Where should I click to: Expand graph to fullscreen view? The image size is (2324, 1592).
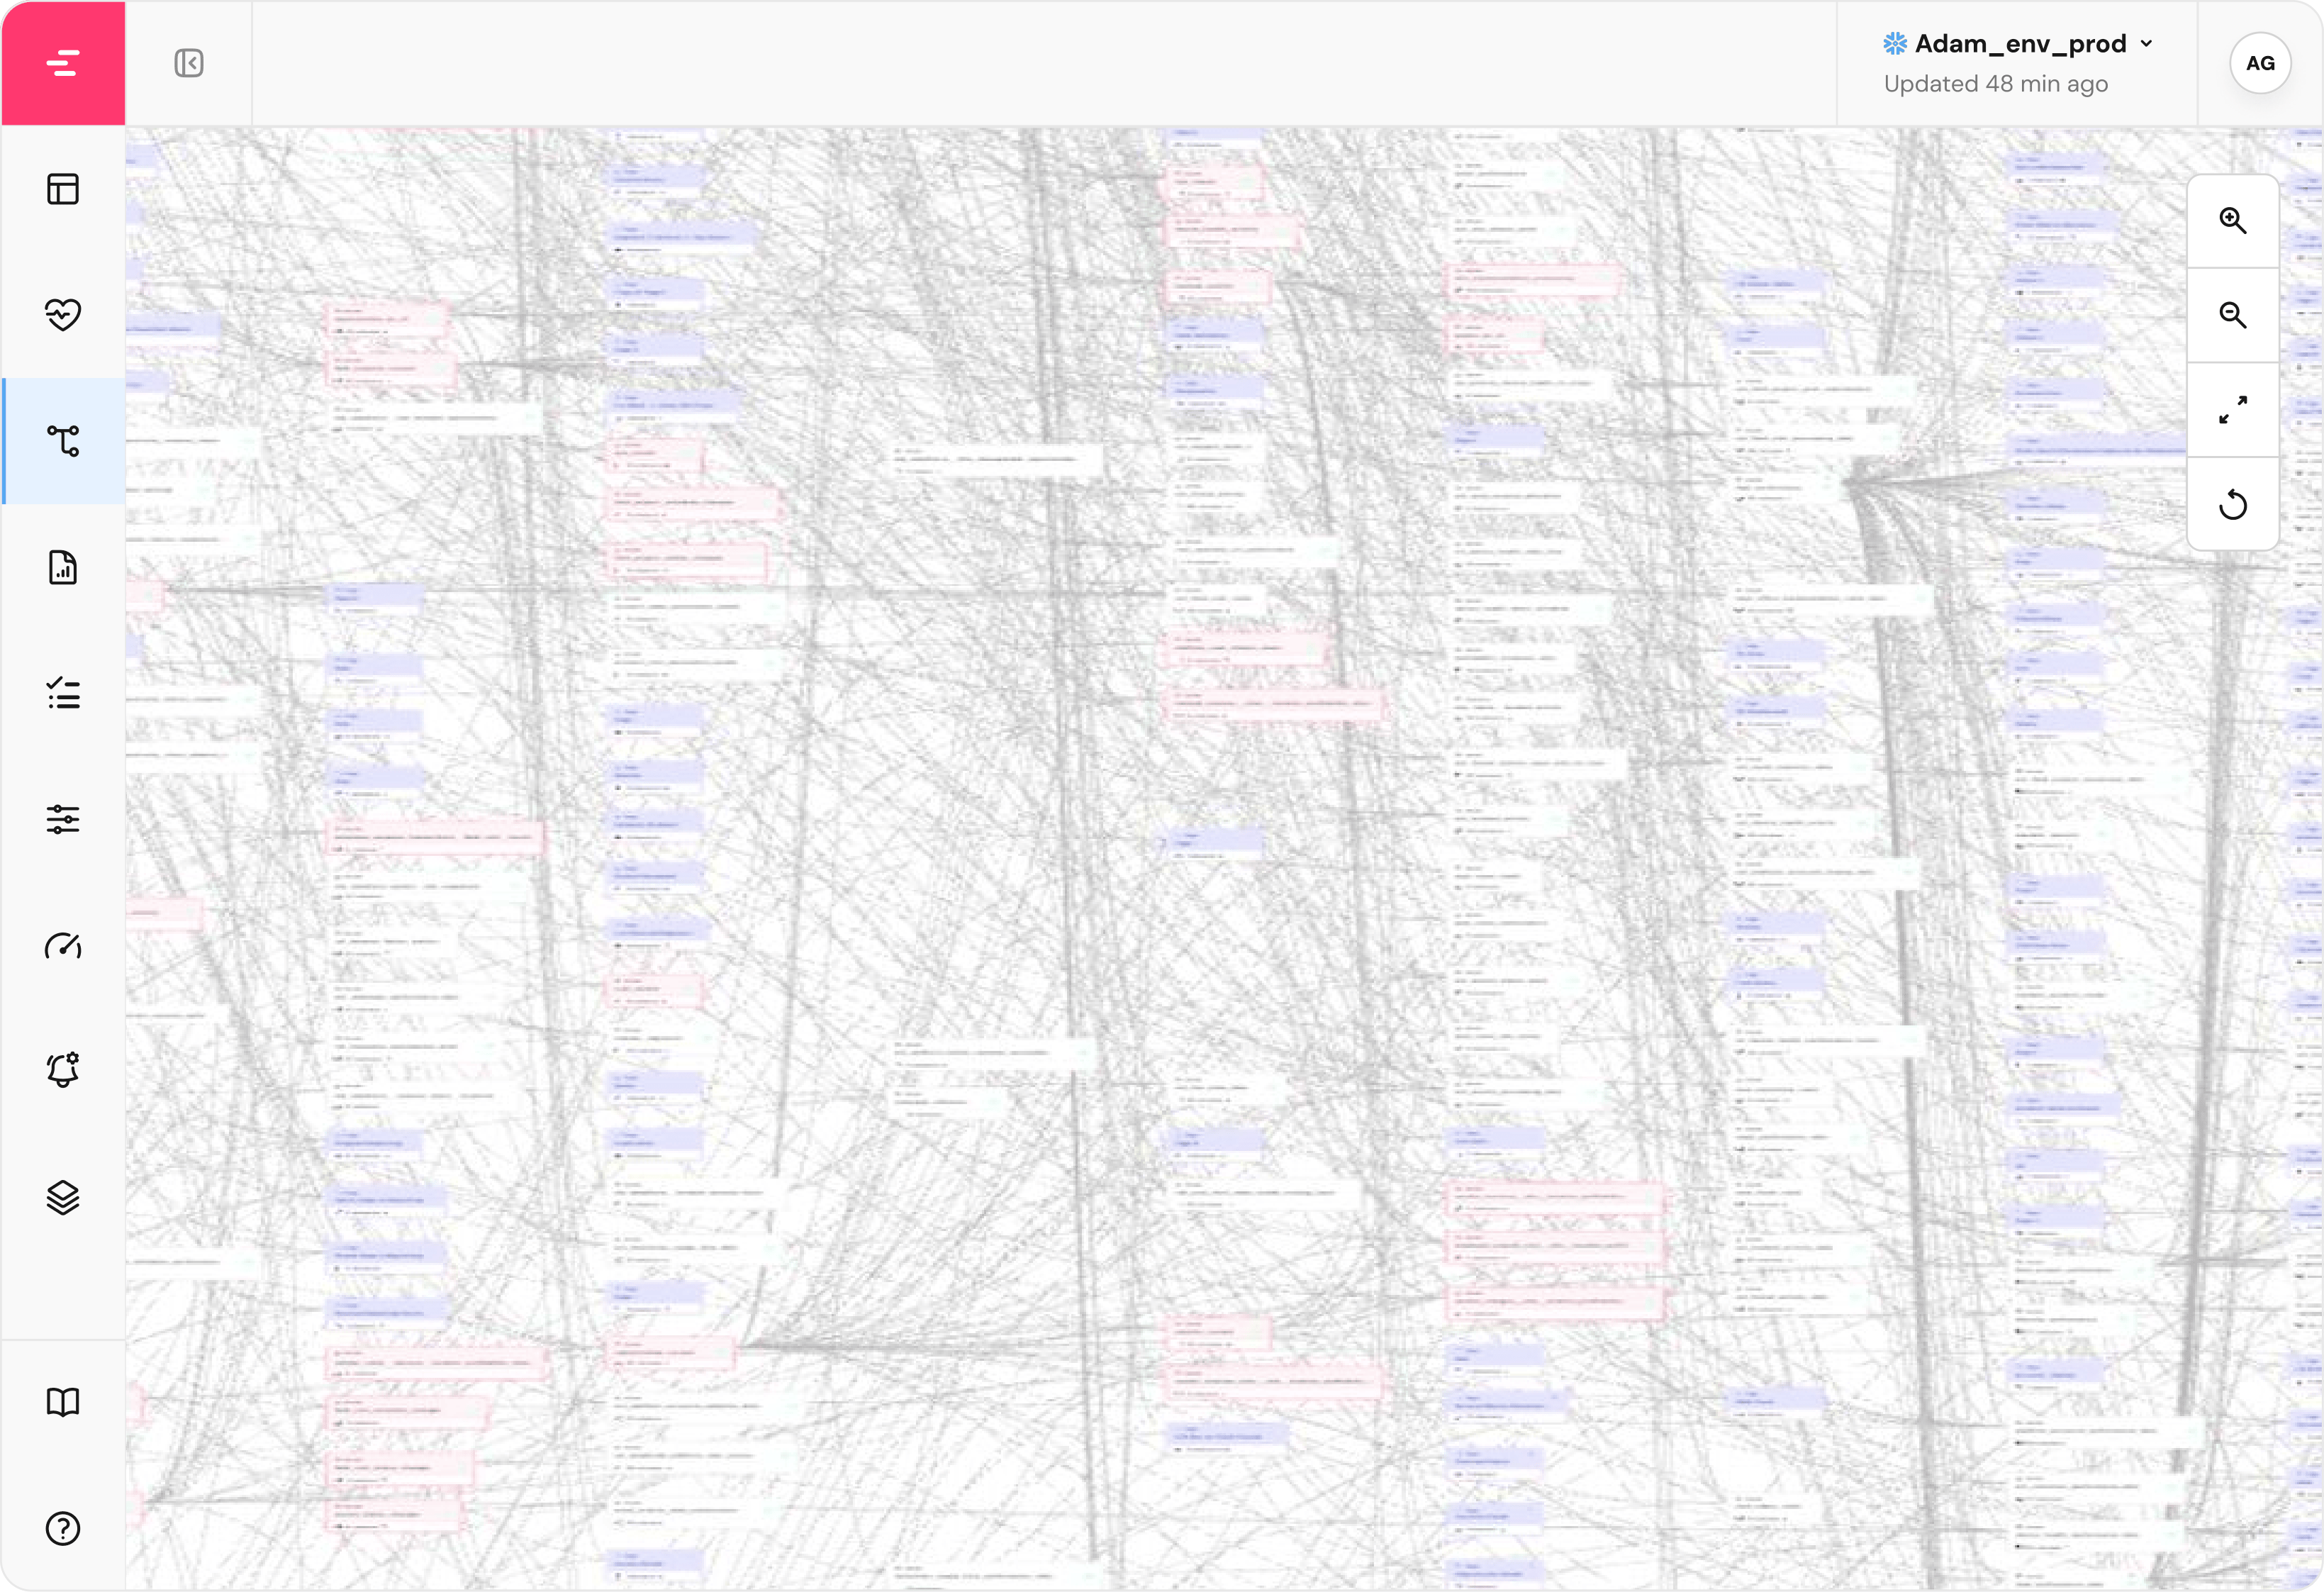pos(2232,410)
